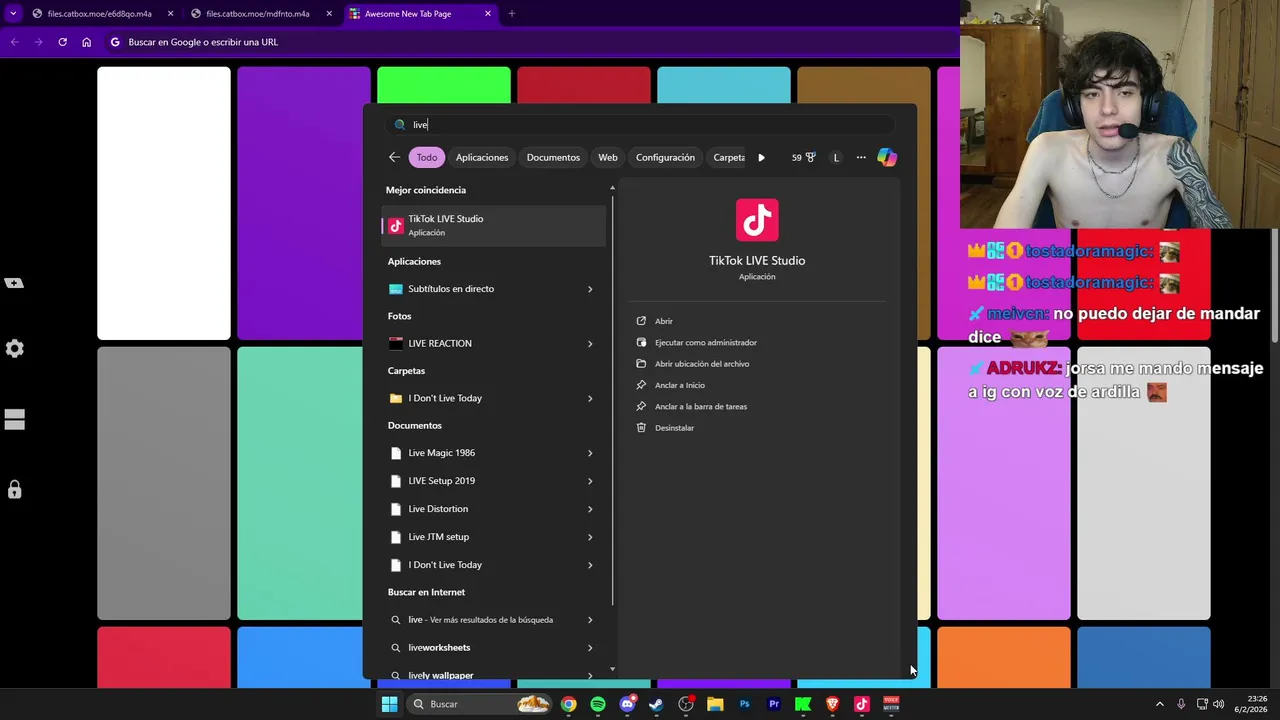Show hidden system tray icons
The image size is (1280, 720).
[x=1160, y=704]
